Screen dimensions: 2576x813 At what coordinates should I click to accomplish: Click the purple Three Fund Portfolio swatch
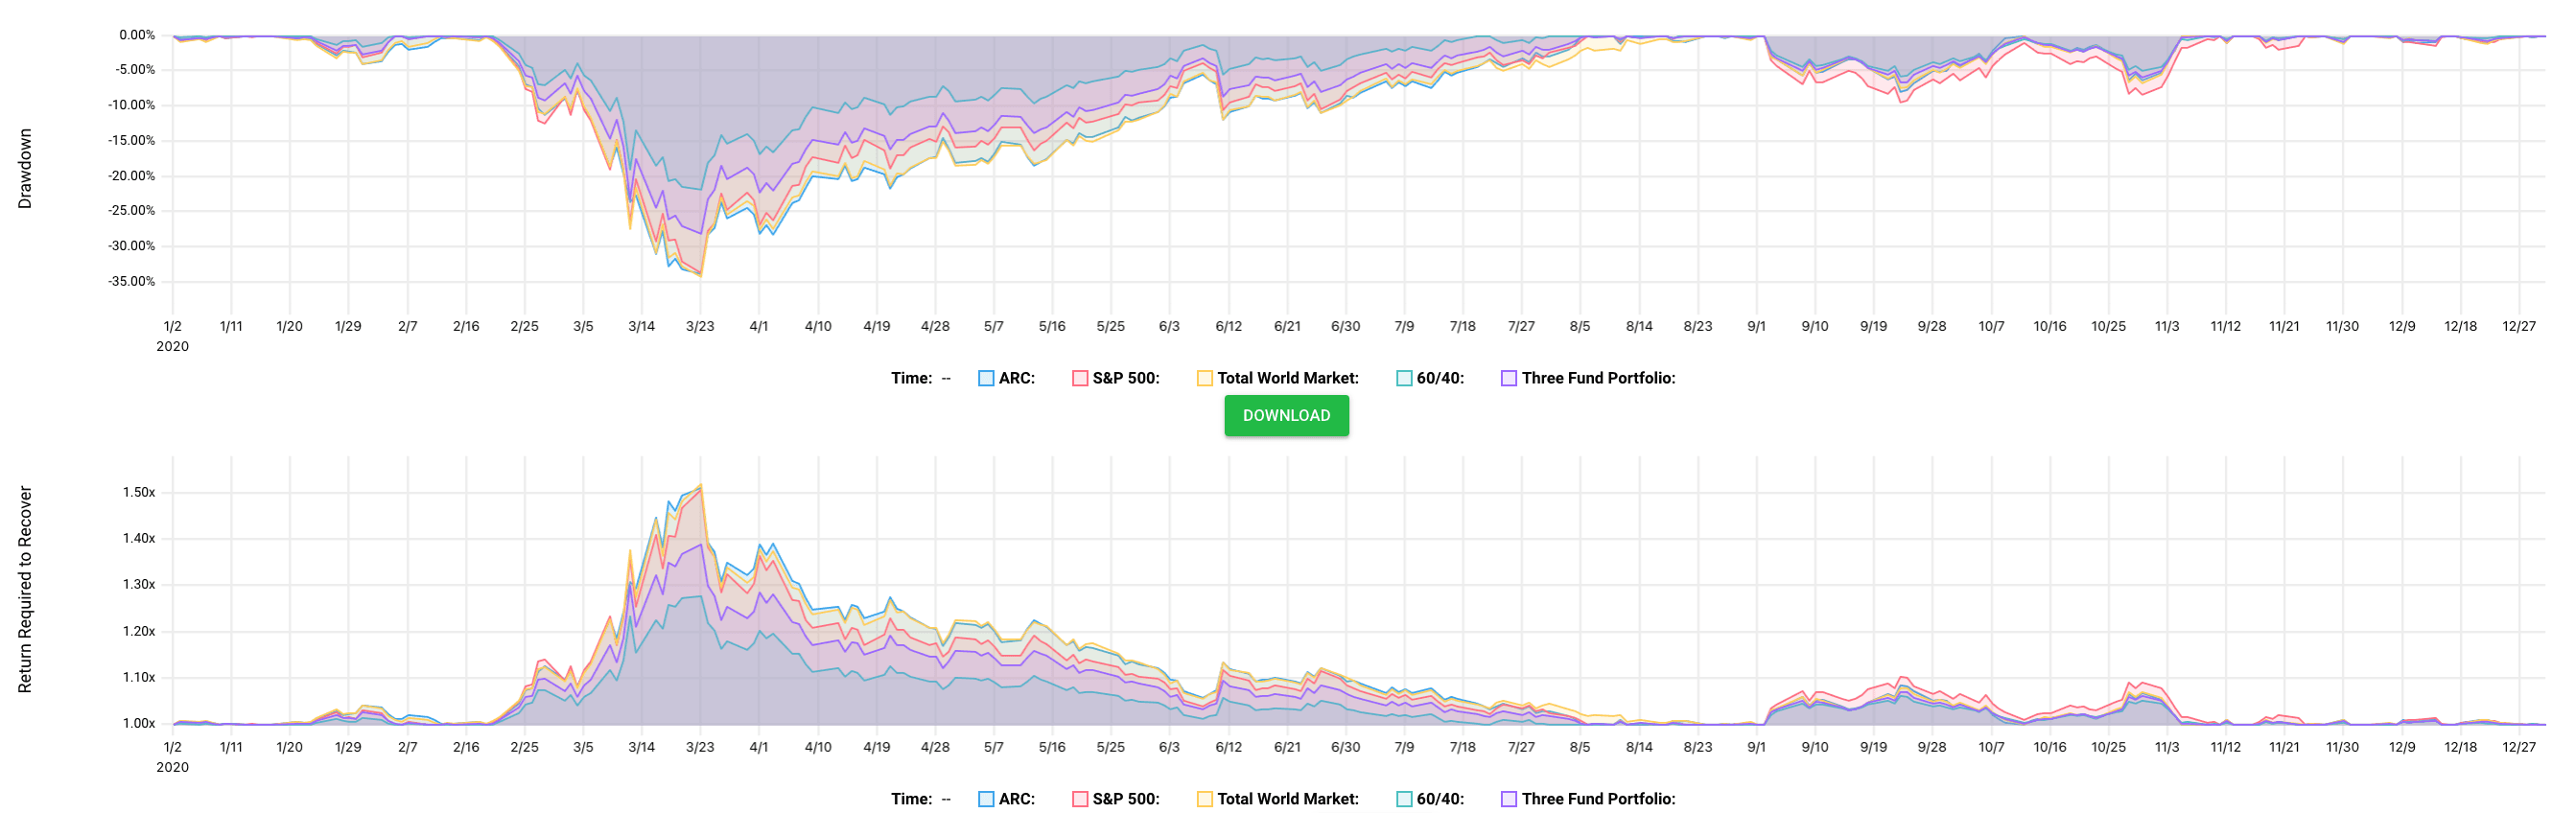tap(1510, 378)
